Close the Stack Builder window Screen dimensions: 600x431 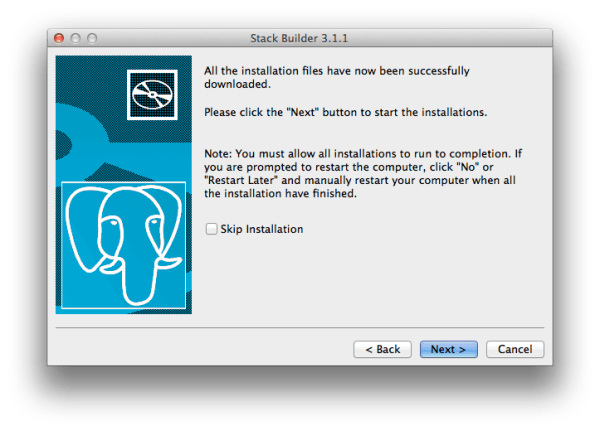point(59,38)
